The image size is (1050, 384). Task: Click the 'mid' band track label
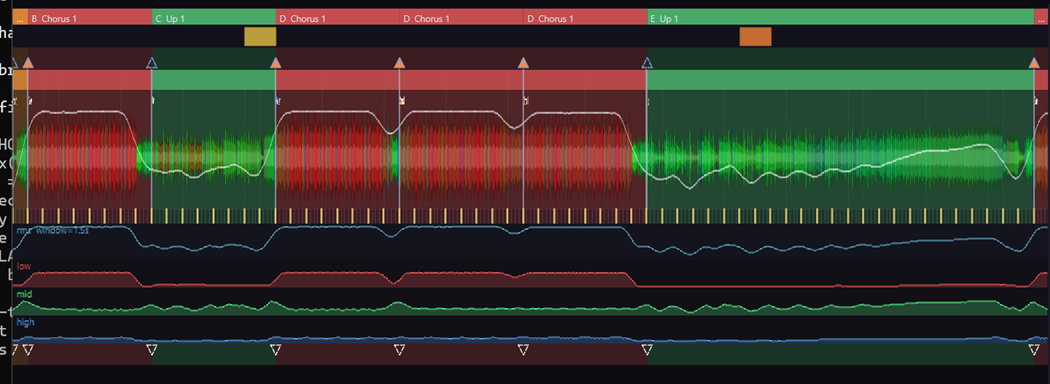[x=24, y=294]
